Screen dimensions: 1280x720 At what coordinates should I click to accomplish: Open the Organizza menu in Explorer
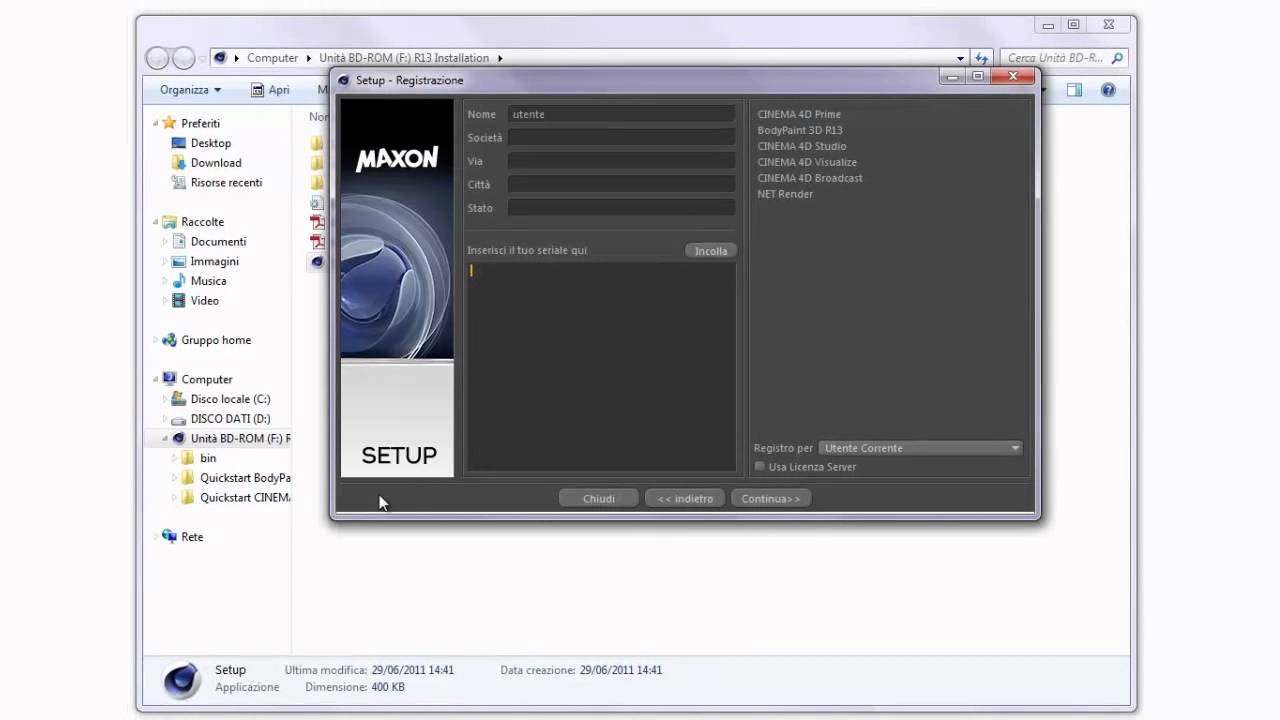point(190,90)
